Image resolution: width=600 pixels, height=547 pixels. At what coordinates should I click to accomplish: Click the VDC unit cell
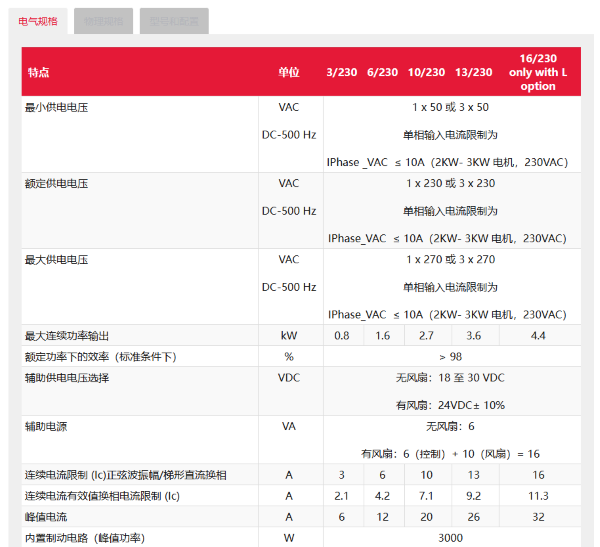289,378
